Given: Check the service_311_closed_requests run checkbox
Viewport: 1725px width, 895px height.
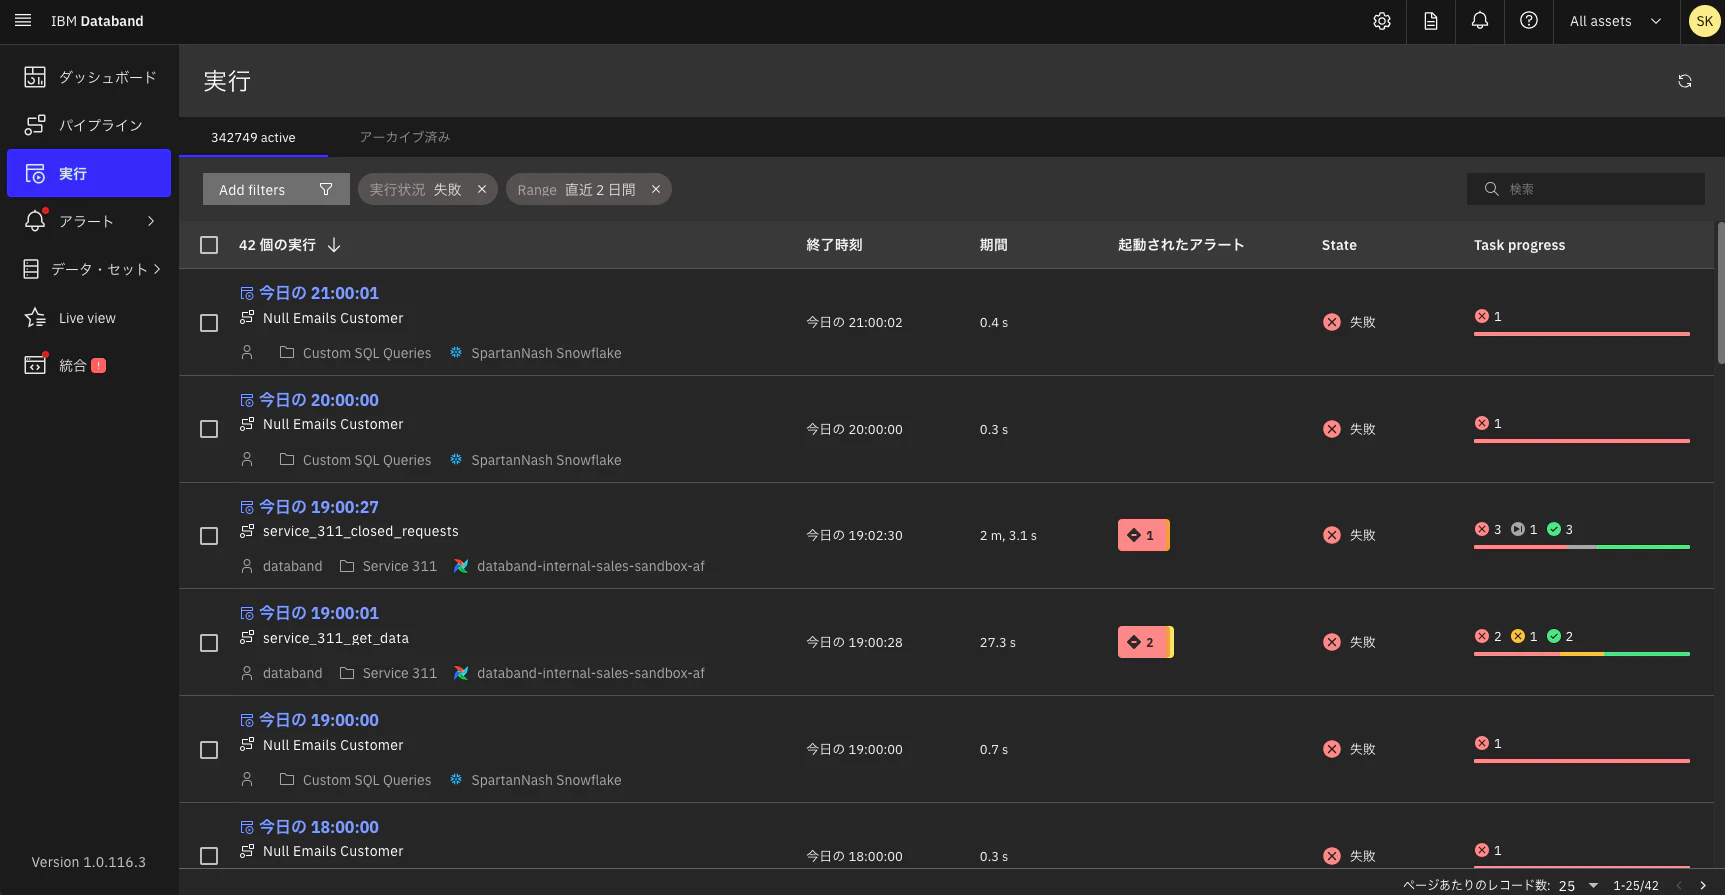Looking at the screenshot, I should click(209, 536).
